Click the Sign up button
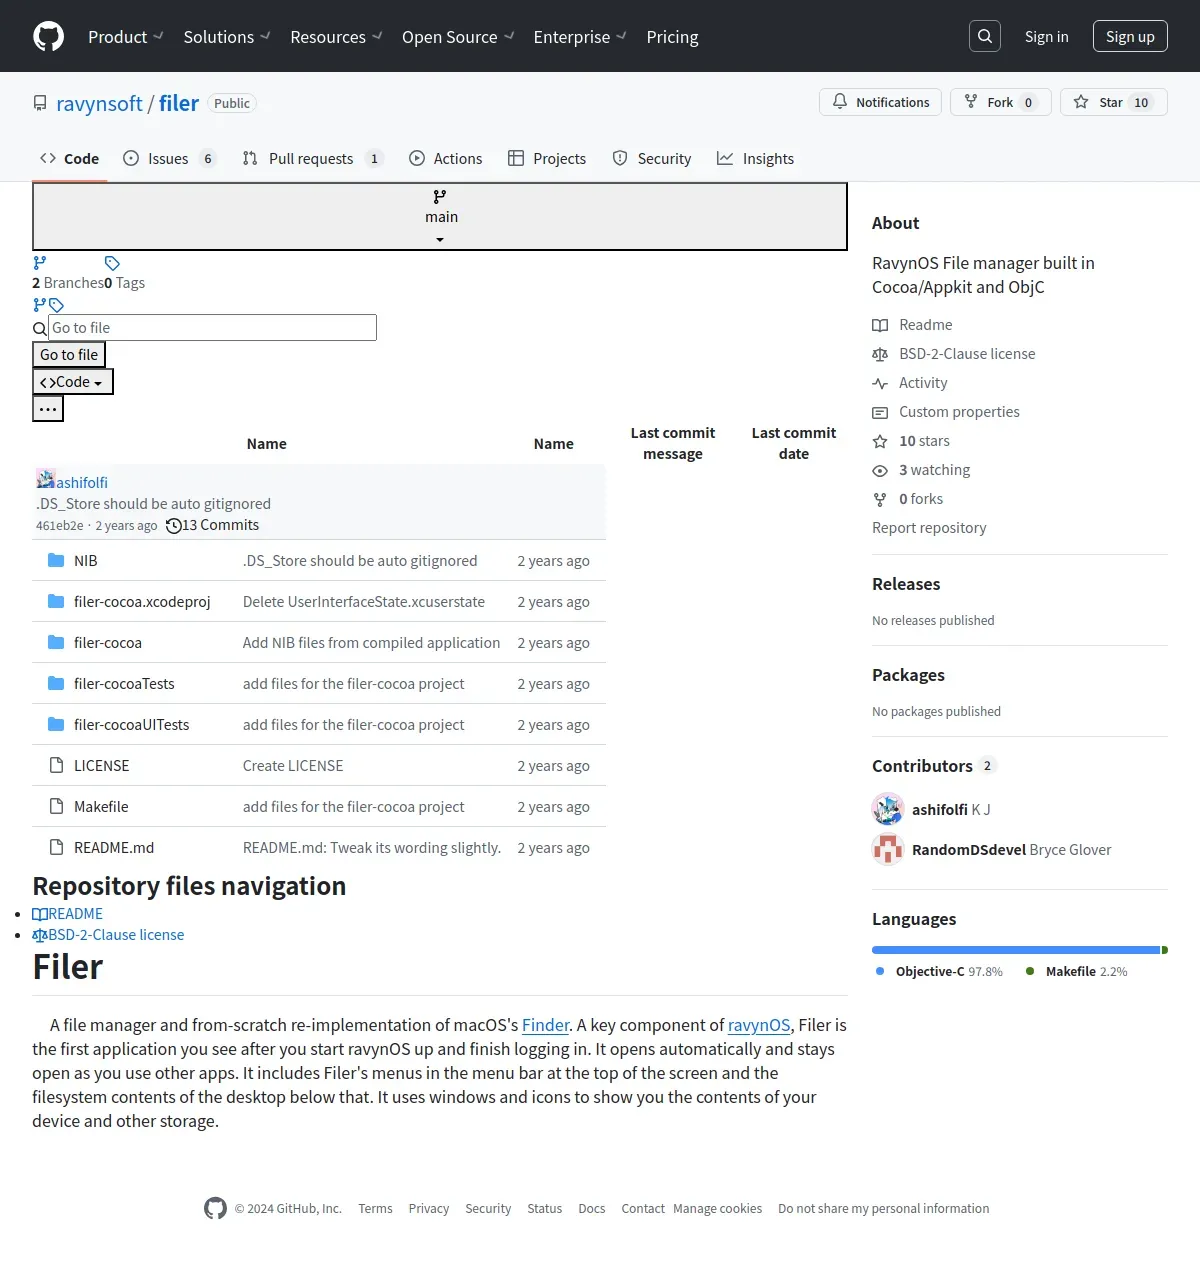Viewport: 1200px width, 1261px height. pos(1130,36)
